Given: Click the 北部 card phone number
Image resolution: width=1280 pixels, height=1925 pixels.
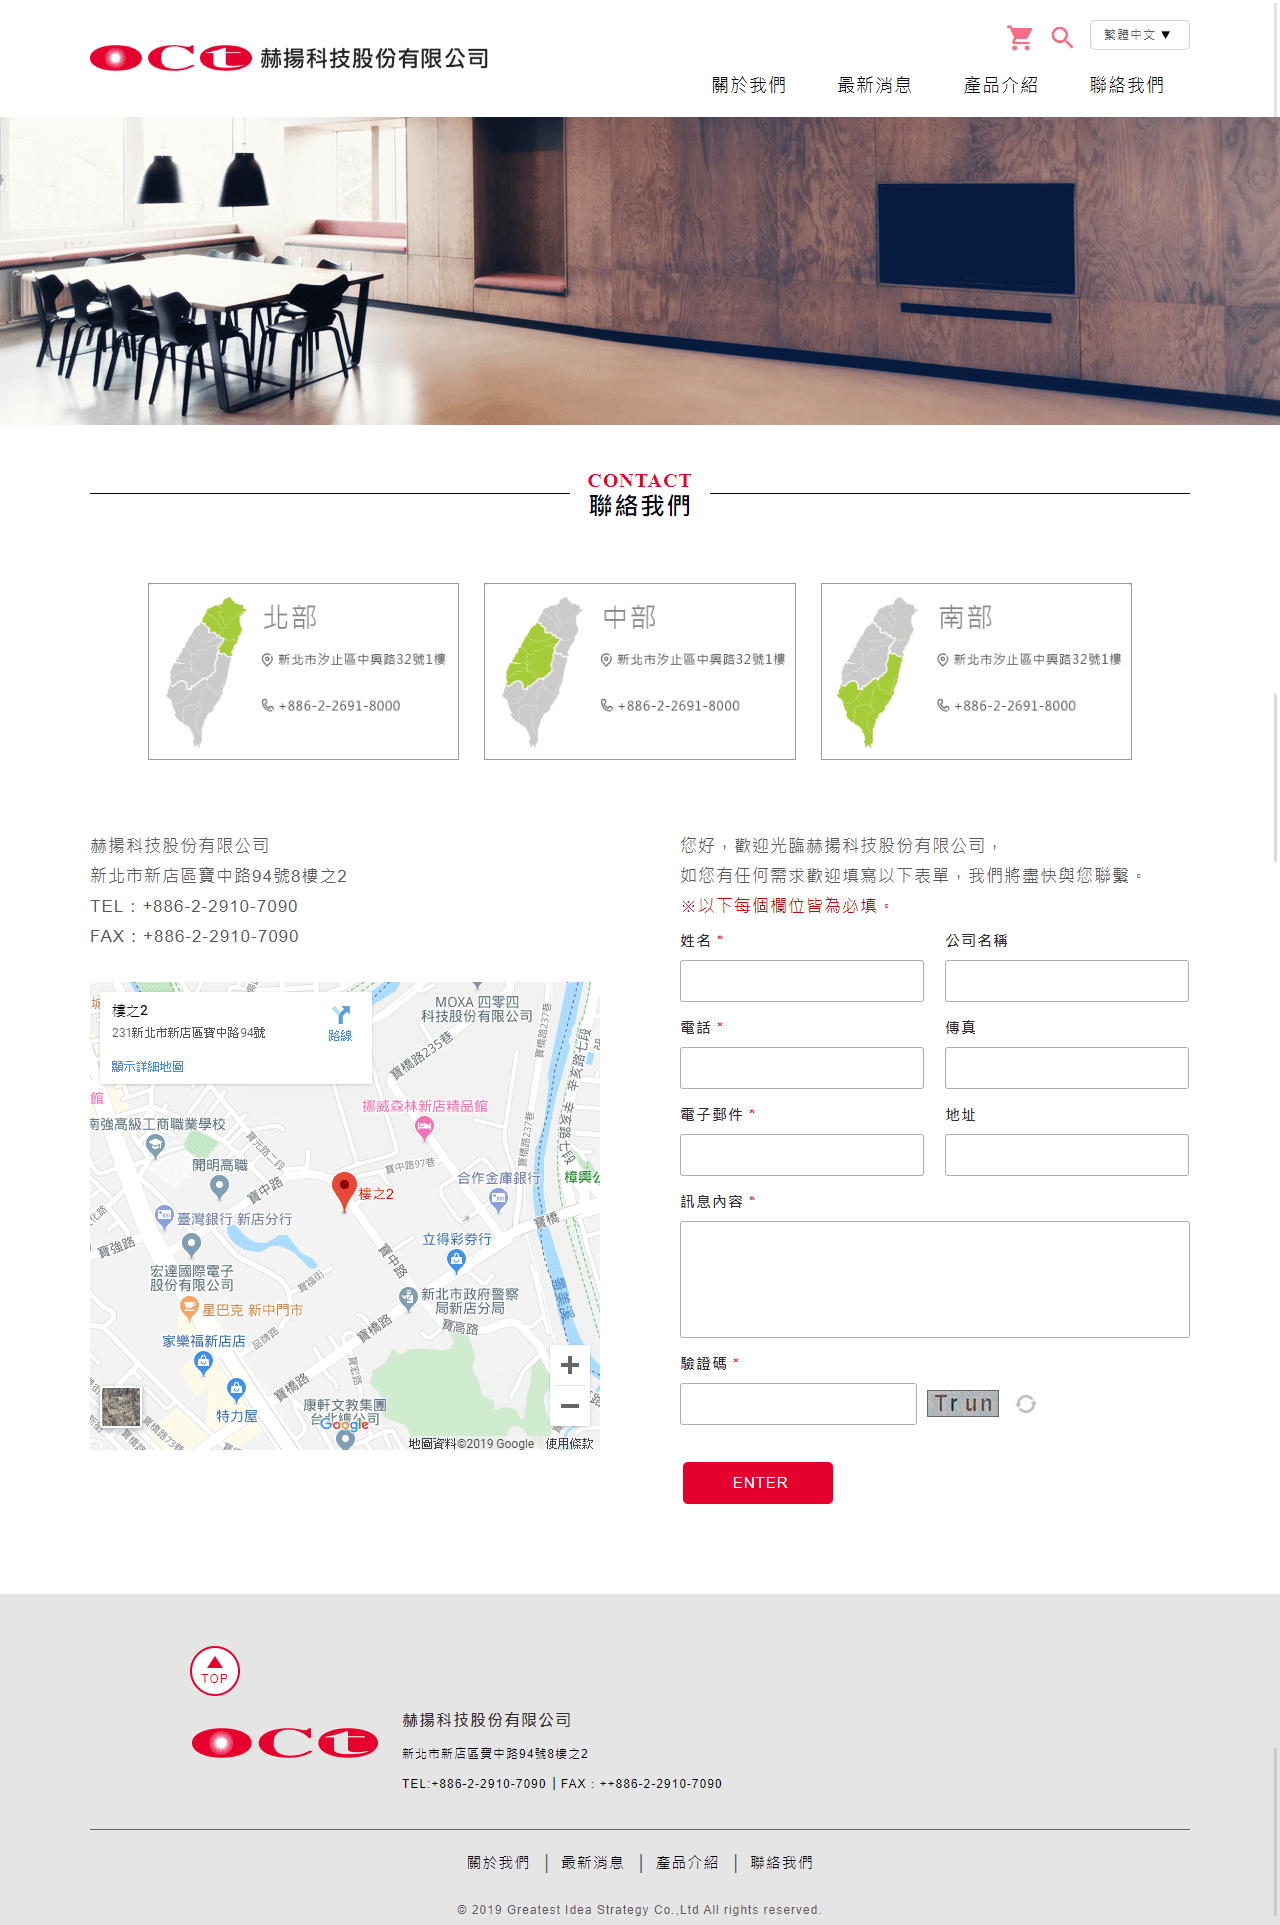Looking at the screenshot, I should click(x=339, y=706).
